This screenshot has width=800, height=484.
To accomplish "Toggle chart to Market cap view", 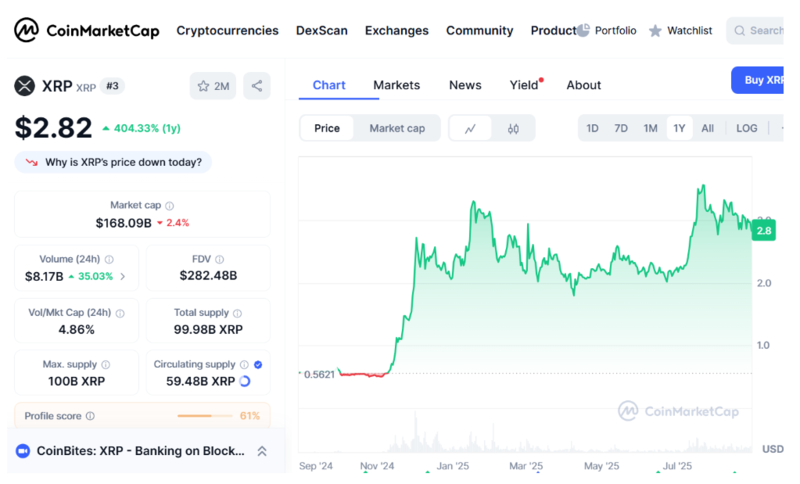I will (397, 128).
